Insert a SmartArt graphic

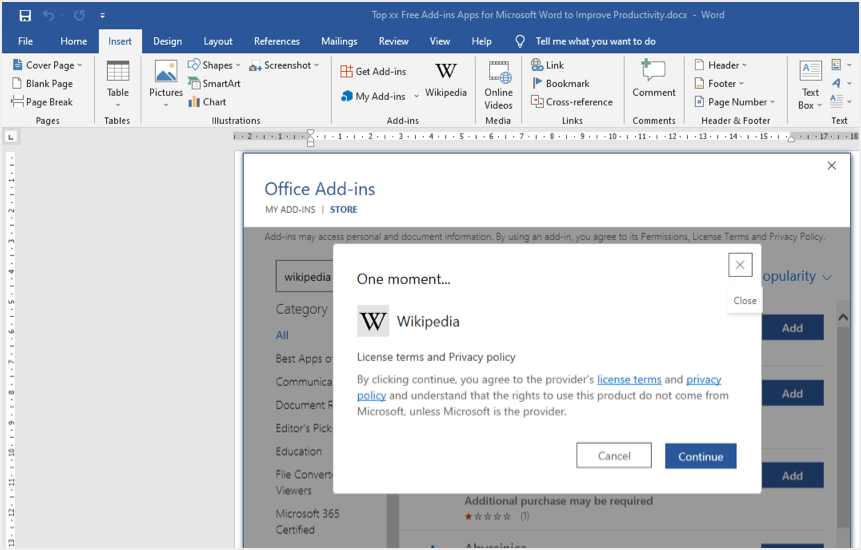[x=214, y=83]
